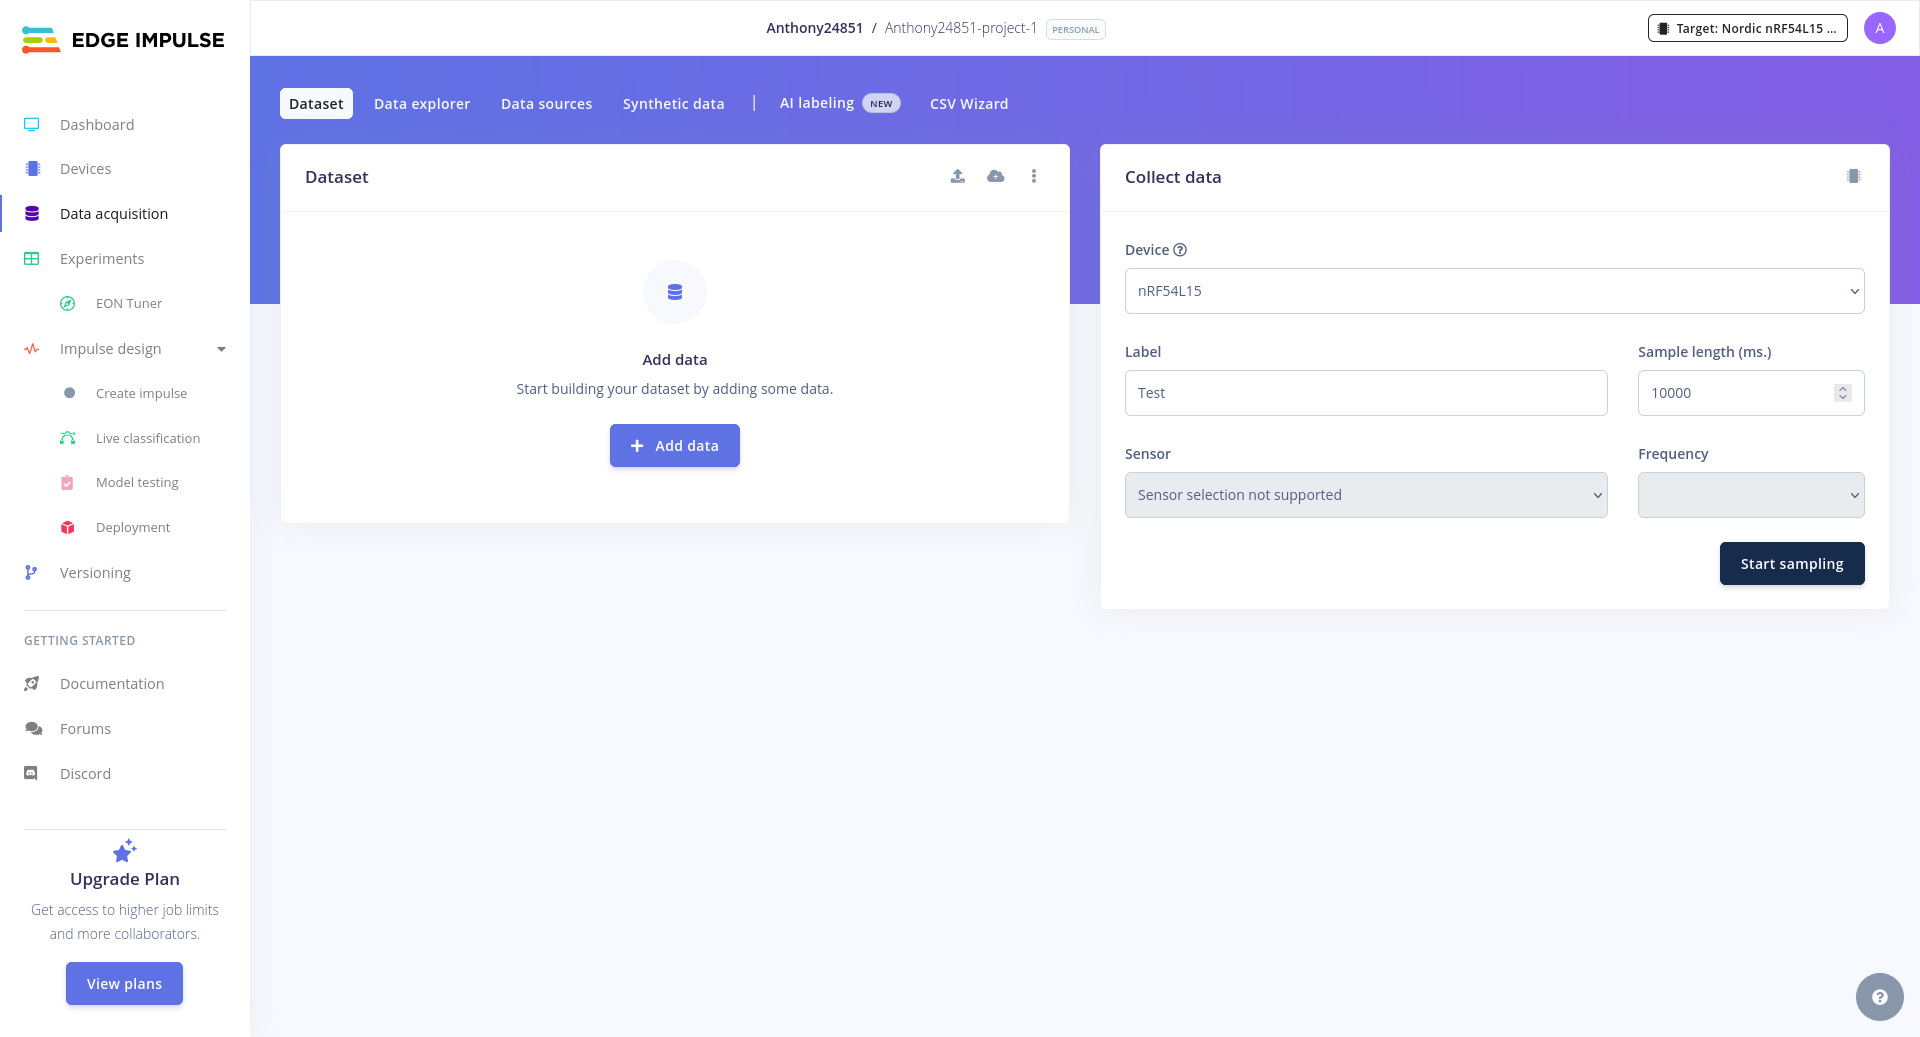Viewport: 1920px width, 1037px height.
Task: Click the device icon in Collect data header
Action: pyautogui.click(x=1854, y=176)
